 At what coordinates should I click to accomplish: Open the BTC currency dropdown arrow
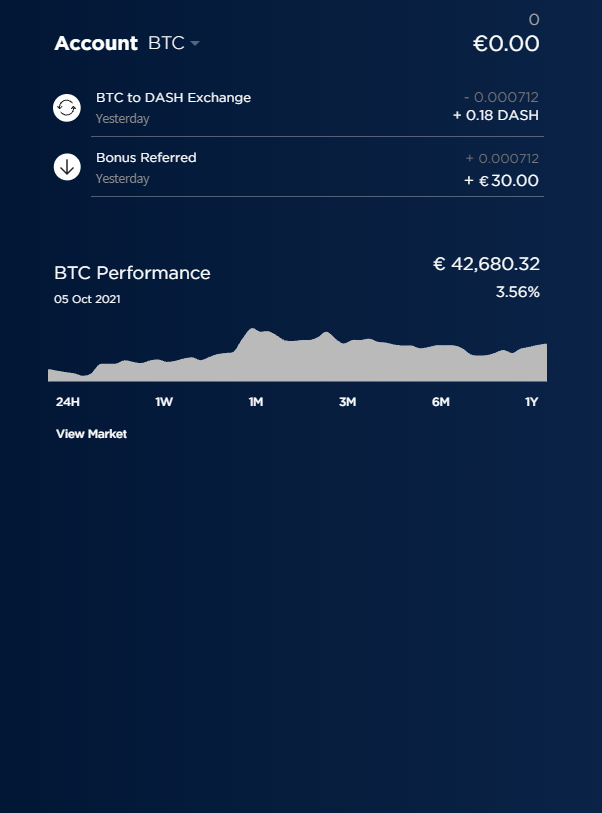click(195, 44)
